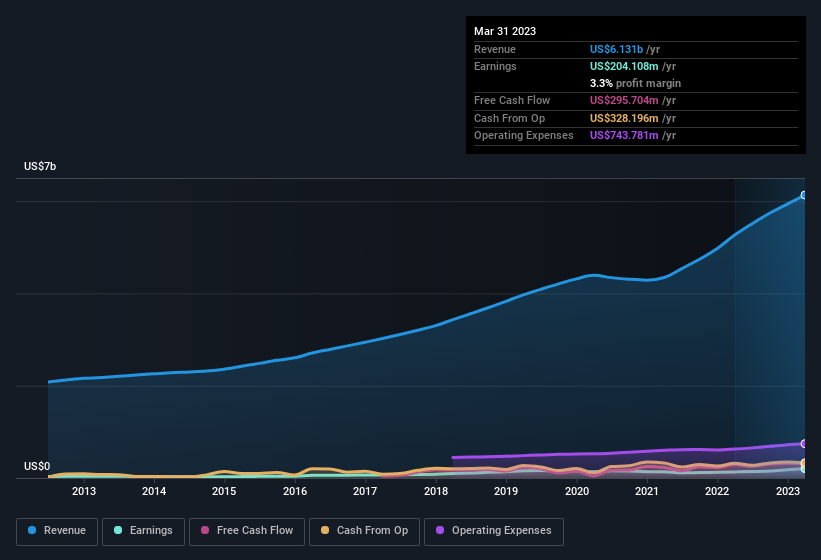This screenshot has height=560, width=821.
Task: Click the 2013 x-axis label
Action: click(x=84, y=491)
